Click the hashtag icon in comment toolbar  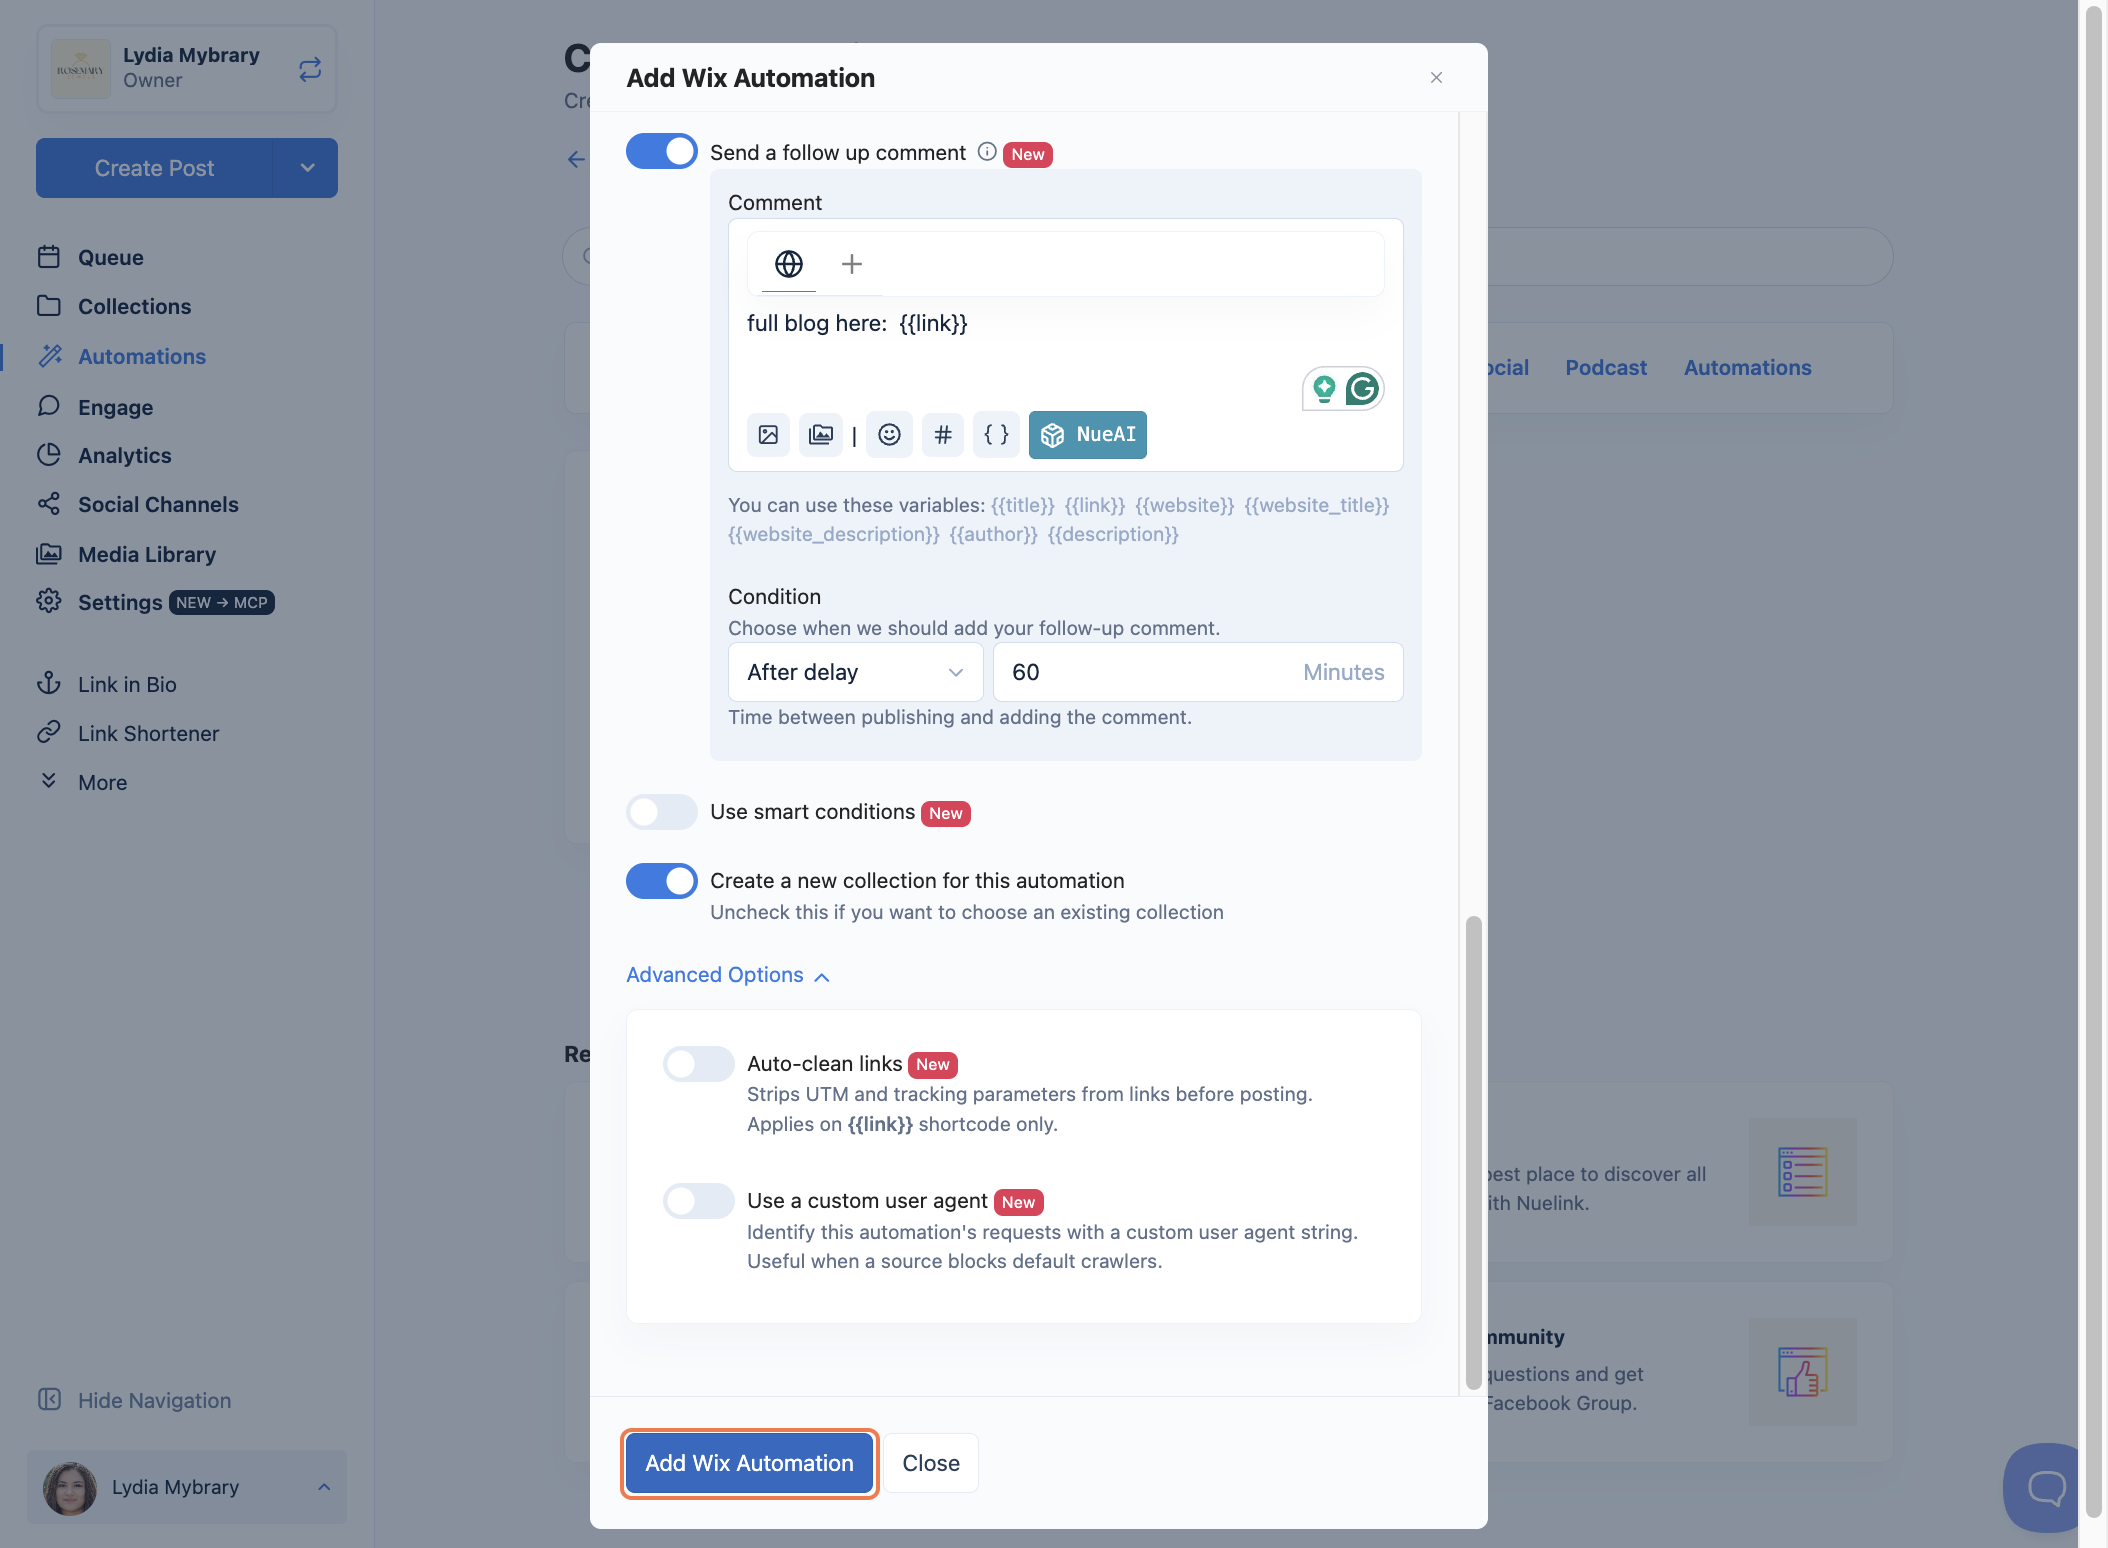pyautogui.click(x=943, y=435)
